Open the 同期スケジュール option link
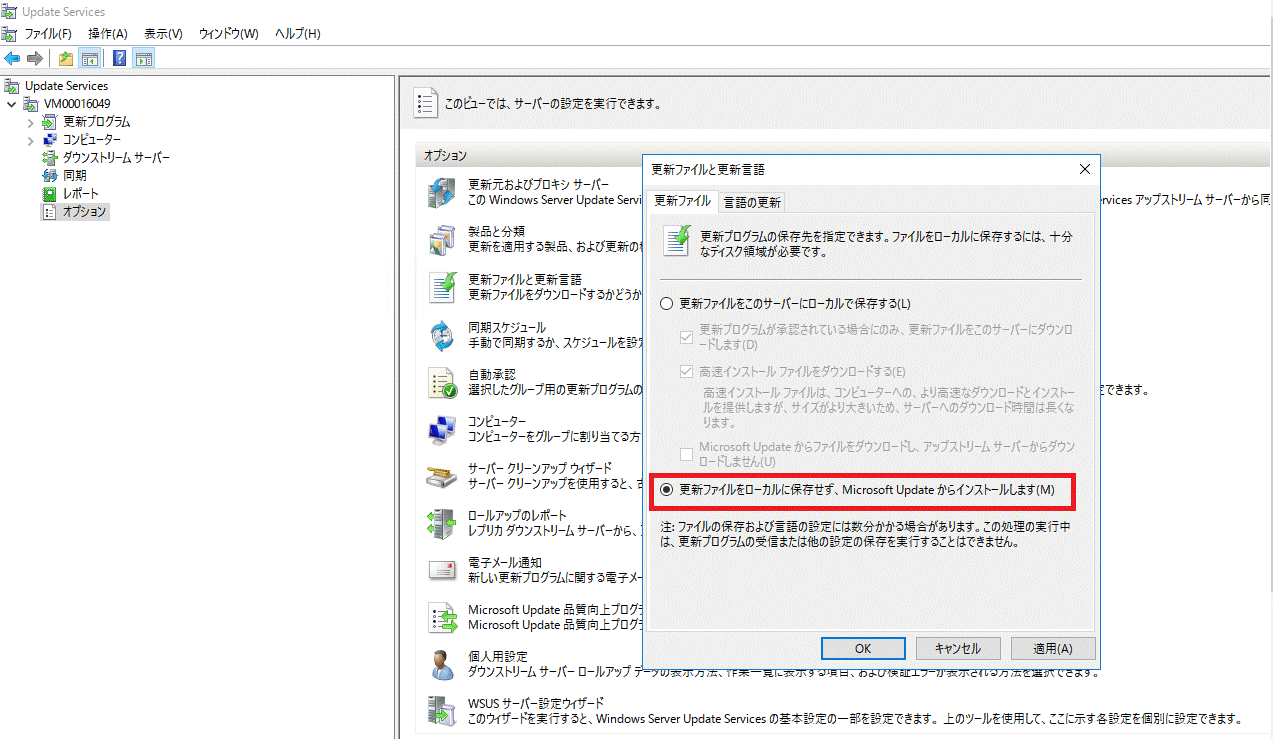The image size is (1273, 739). (x=507, y=327)
